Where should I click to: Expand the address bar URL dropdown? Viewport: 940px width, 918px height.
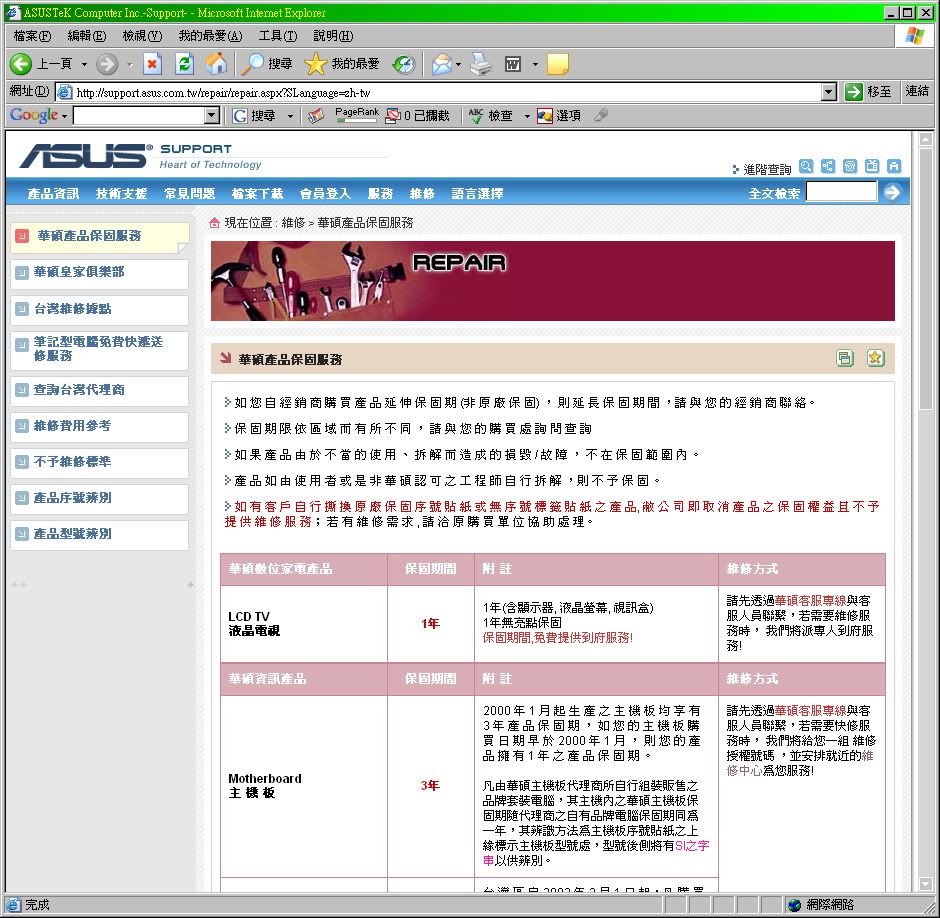[828, 92]
